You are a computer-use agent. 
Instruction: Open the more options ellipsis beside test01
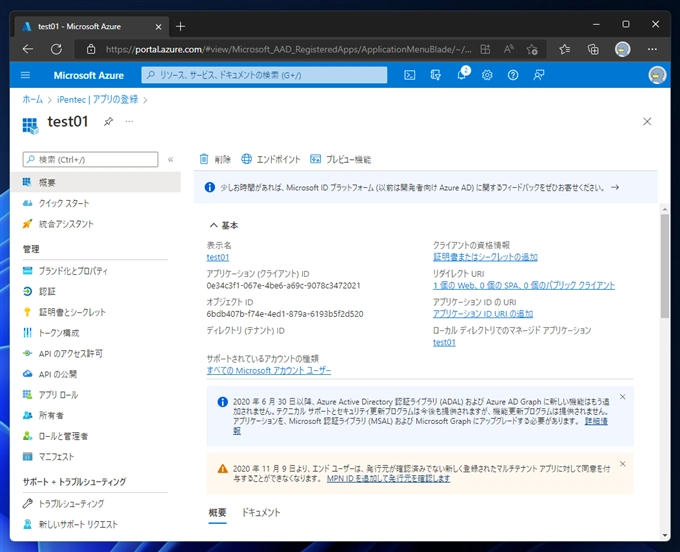[x=129, y=121]
